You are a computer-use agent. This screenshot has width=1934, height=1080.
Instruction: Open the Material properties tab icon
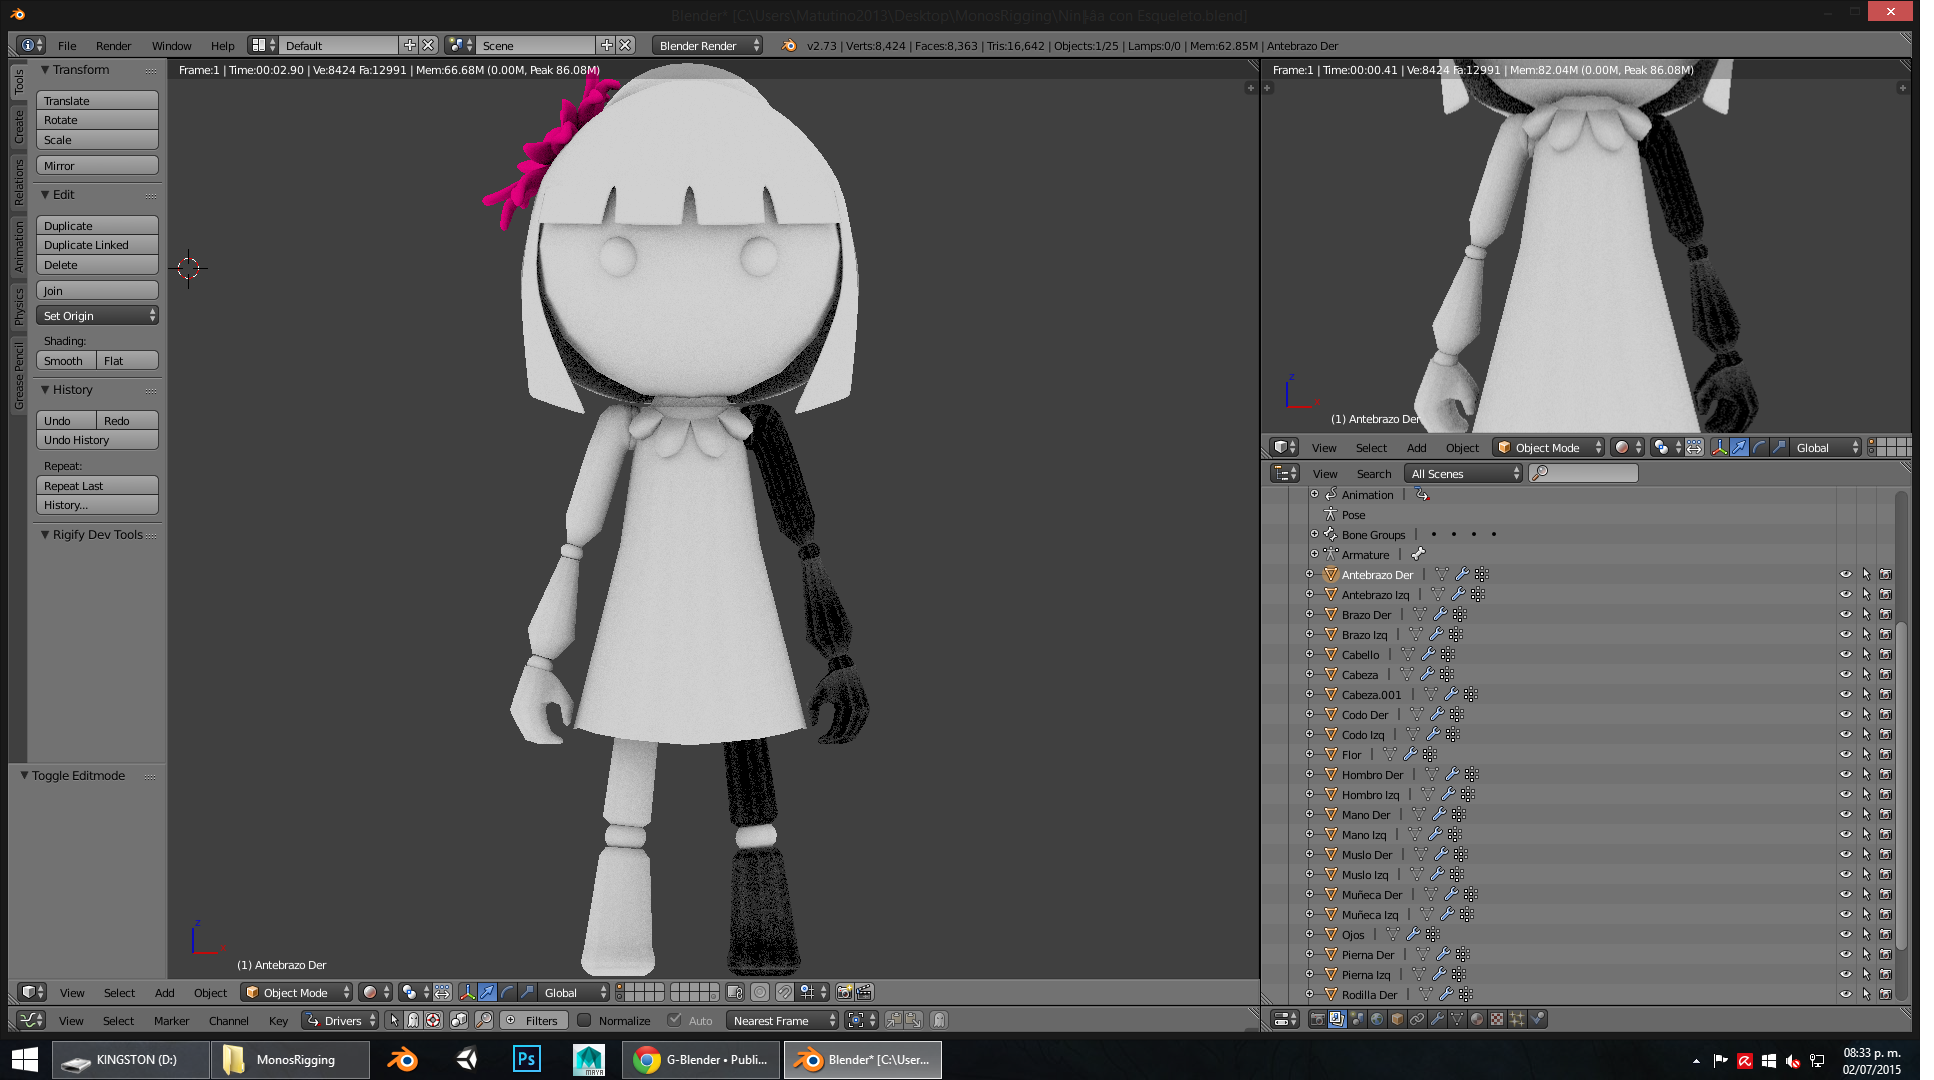tap(1477, 1019)
